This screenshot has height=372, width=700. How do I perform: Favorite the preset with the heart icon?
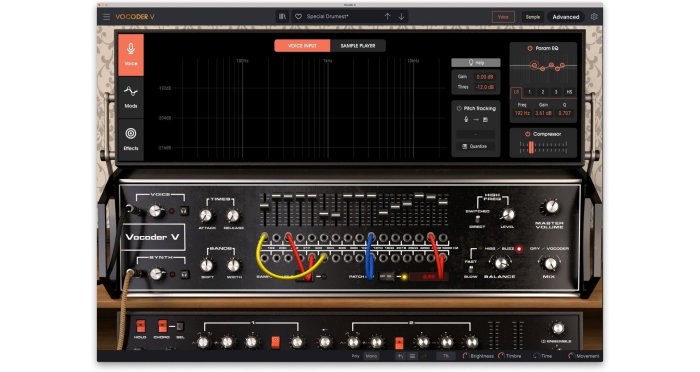click(298, 17)
